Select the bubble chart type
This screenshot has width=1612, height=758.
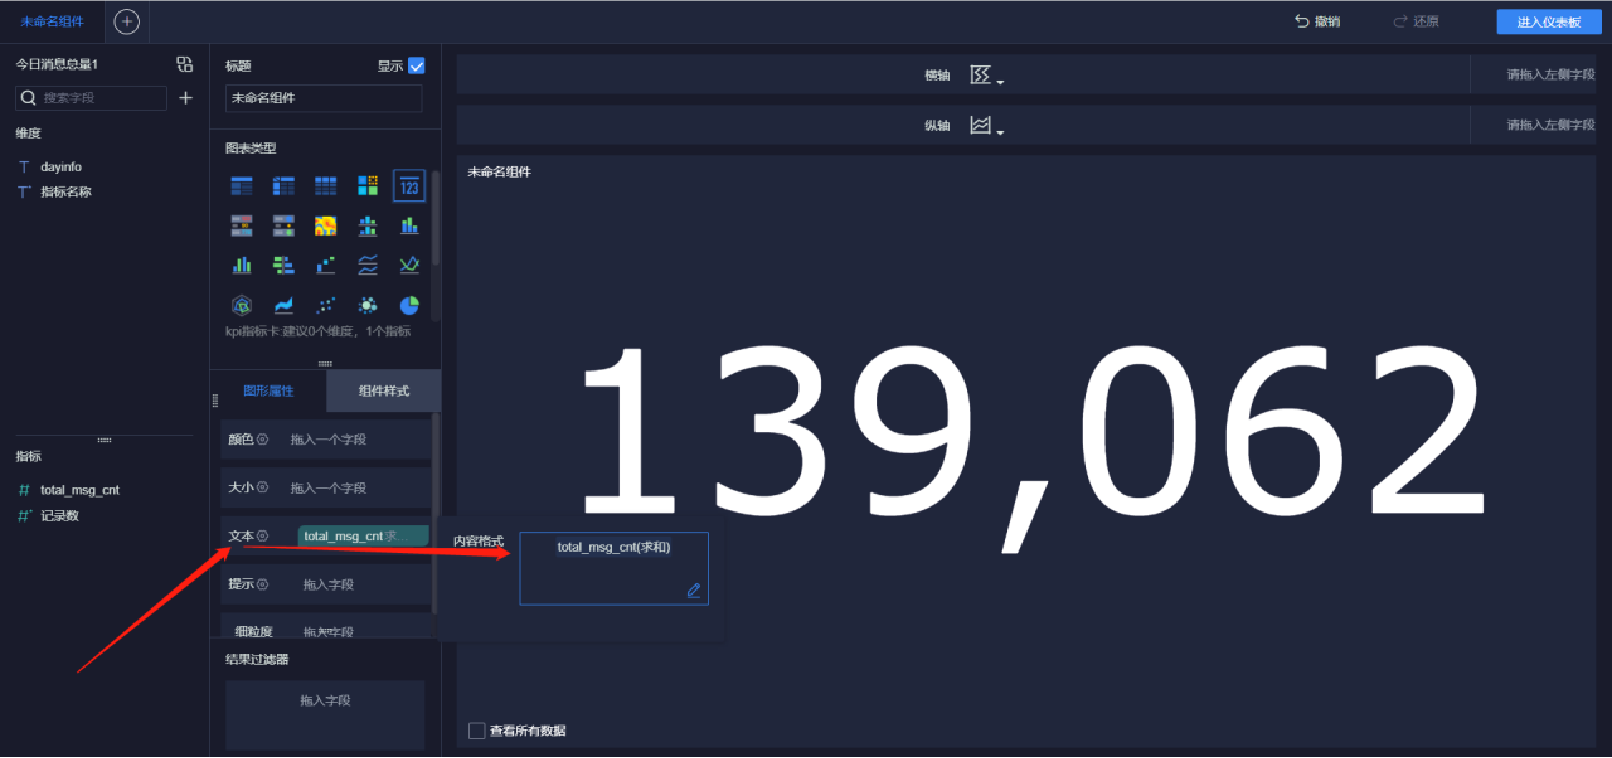tap(368, 305)
